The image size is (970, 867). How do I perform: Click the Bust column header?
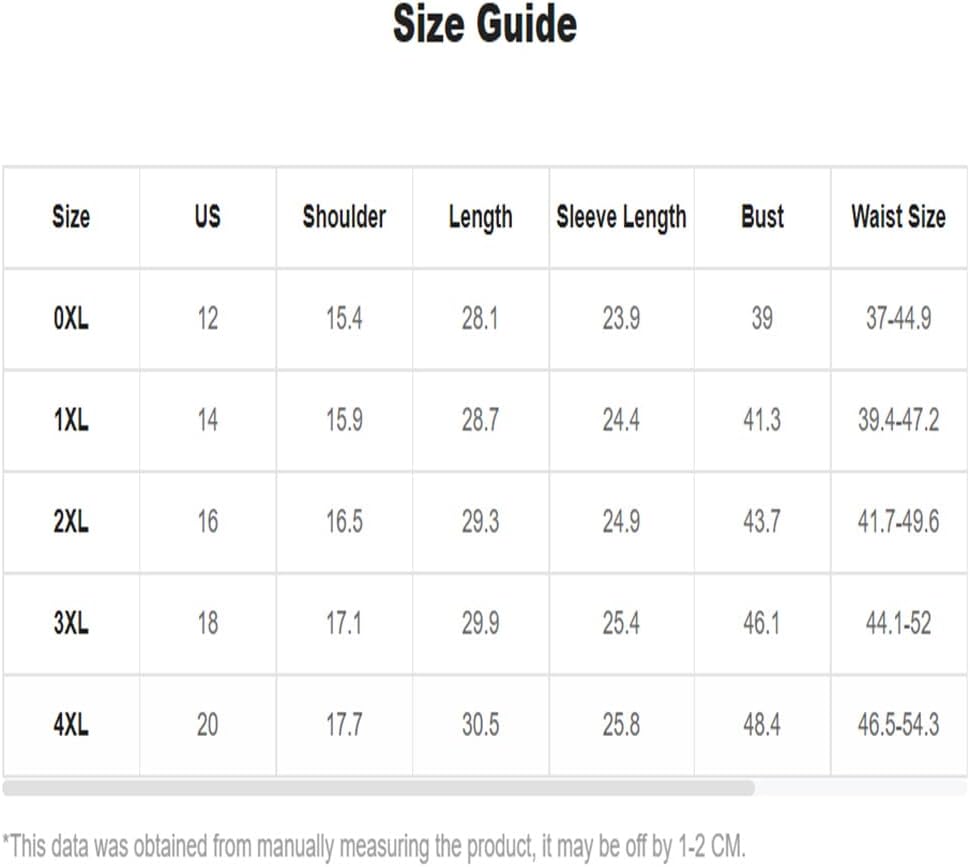click(762, 217)
